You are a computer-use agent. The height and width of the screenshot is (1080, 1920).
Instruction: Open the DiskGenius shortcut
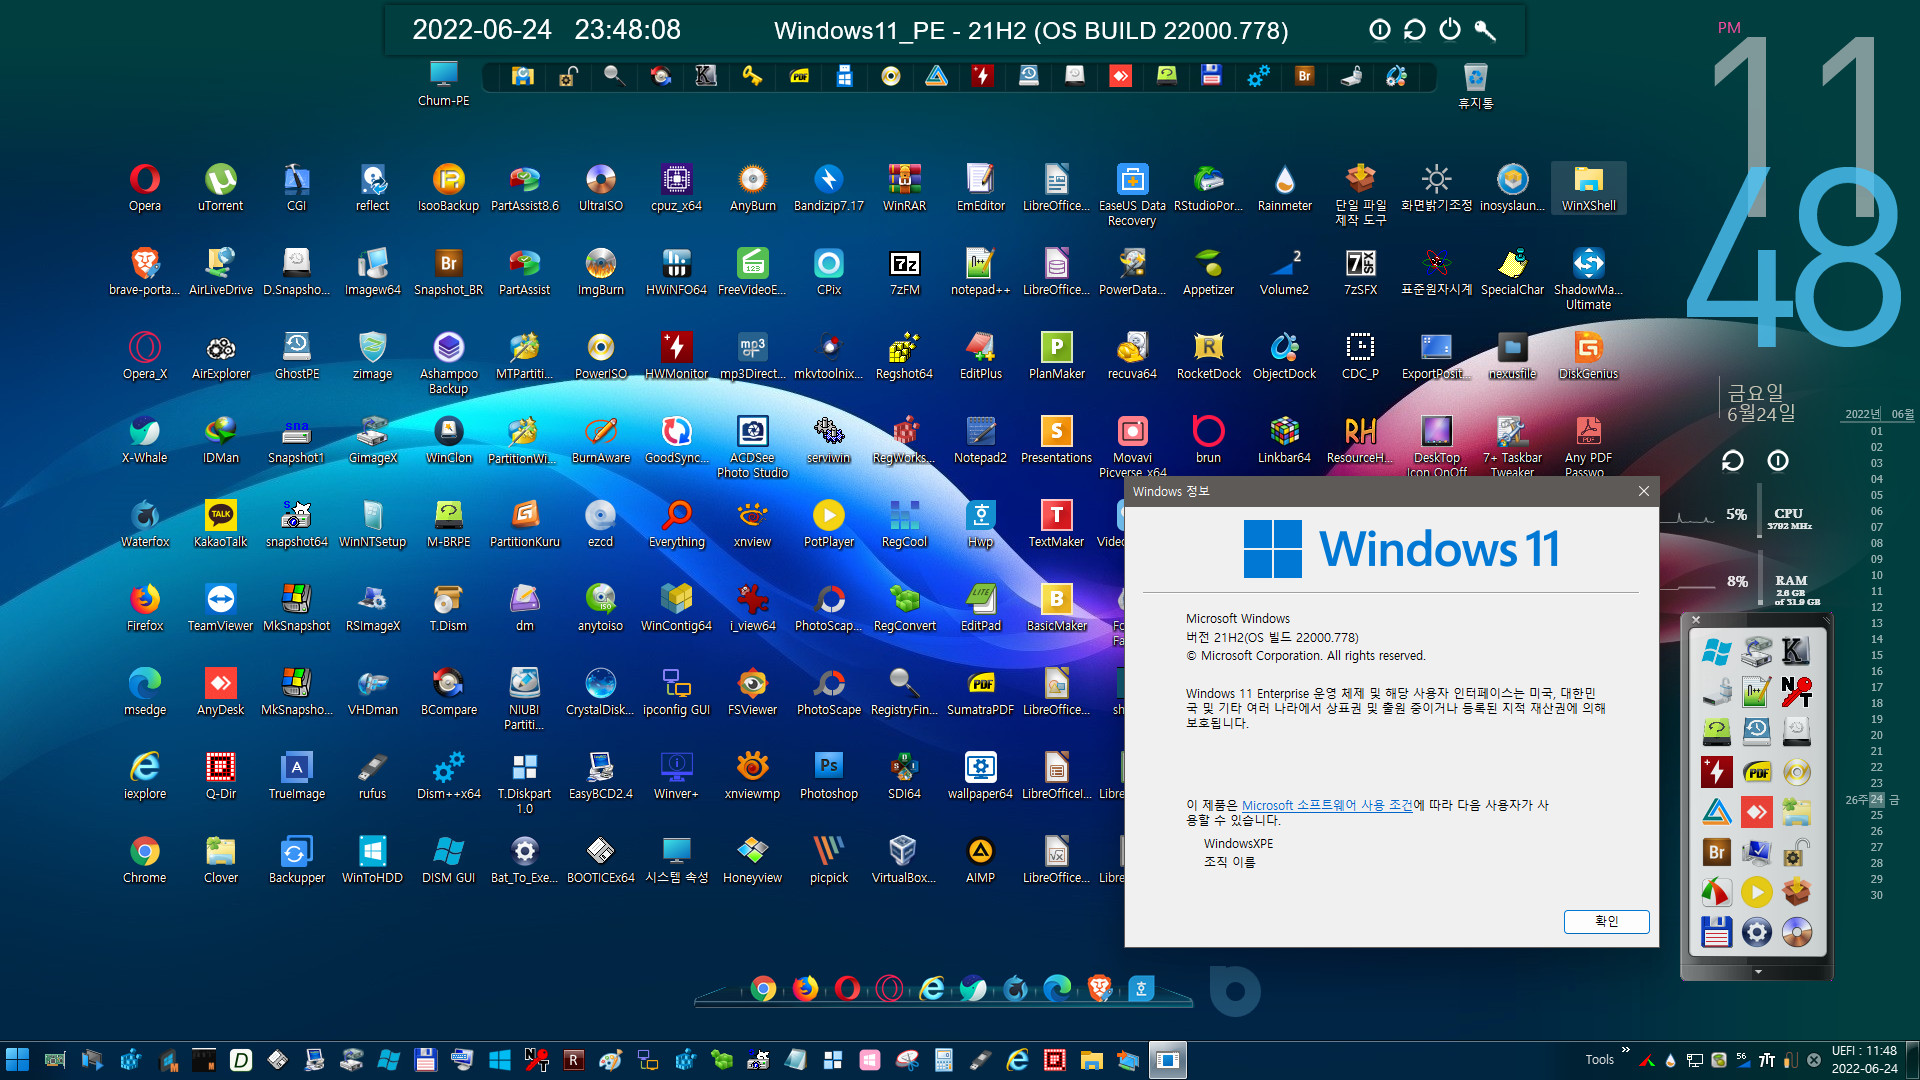pyautogui.click(x=1589, y=356)
